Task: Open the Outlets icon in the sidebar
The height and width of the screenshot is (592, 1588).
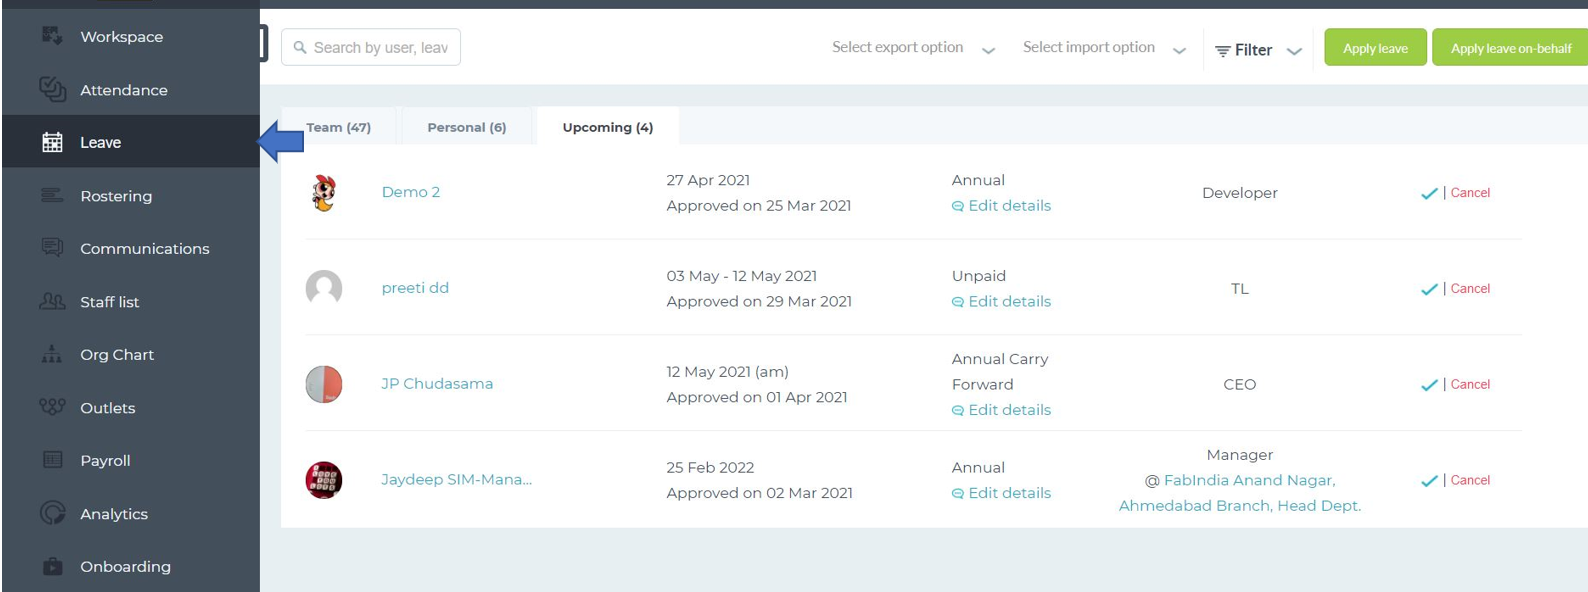Action: point(52,407)
